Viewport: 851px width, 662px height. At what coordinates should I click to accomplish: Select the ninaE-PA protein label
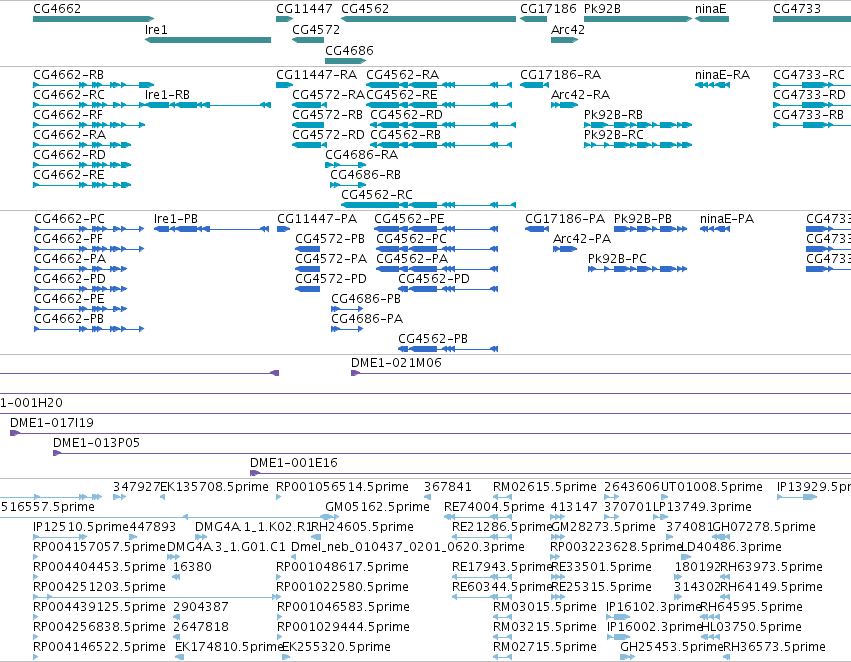tap(727, 219)
